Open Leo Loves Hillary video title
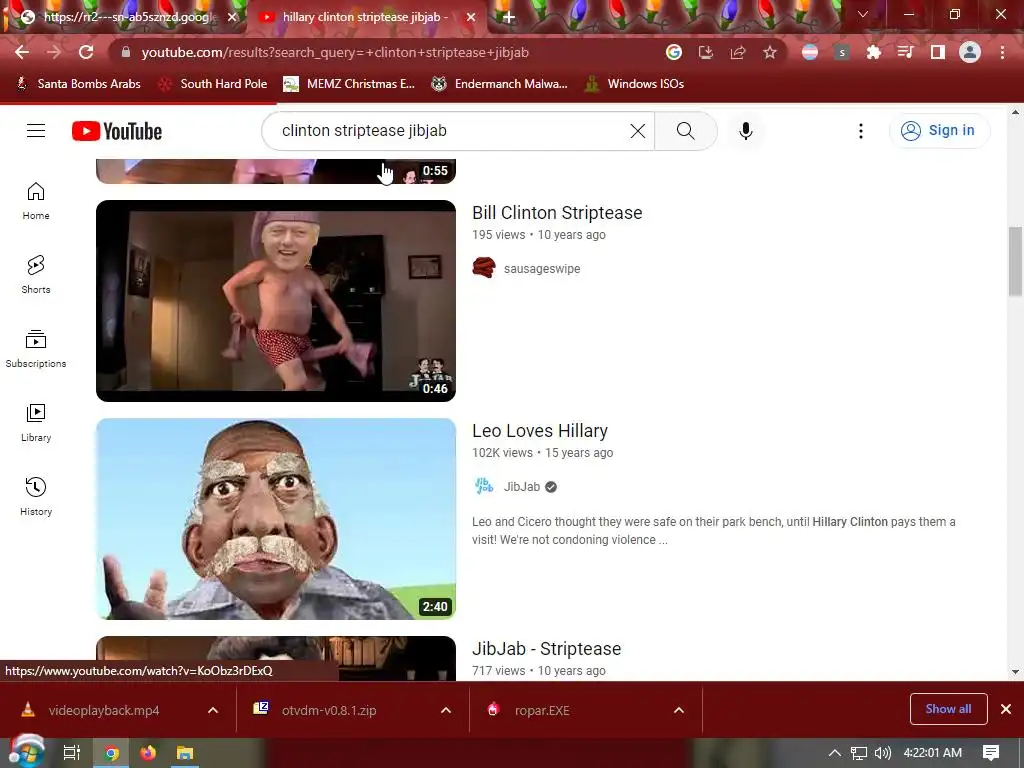The height and width of the screenshot is (768, 1024). point(540,431)
